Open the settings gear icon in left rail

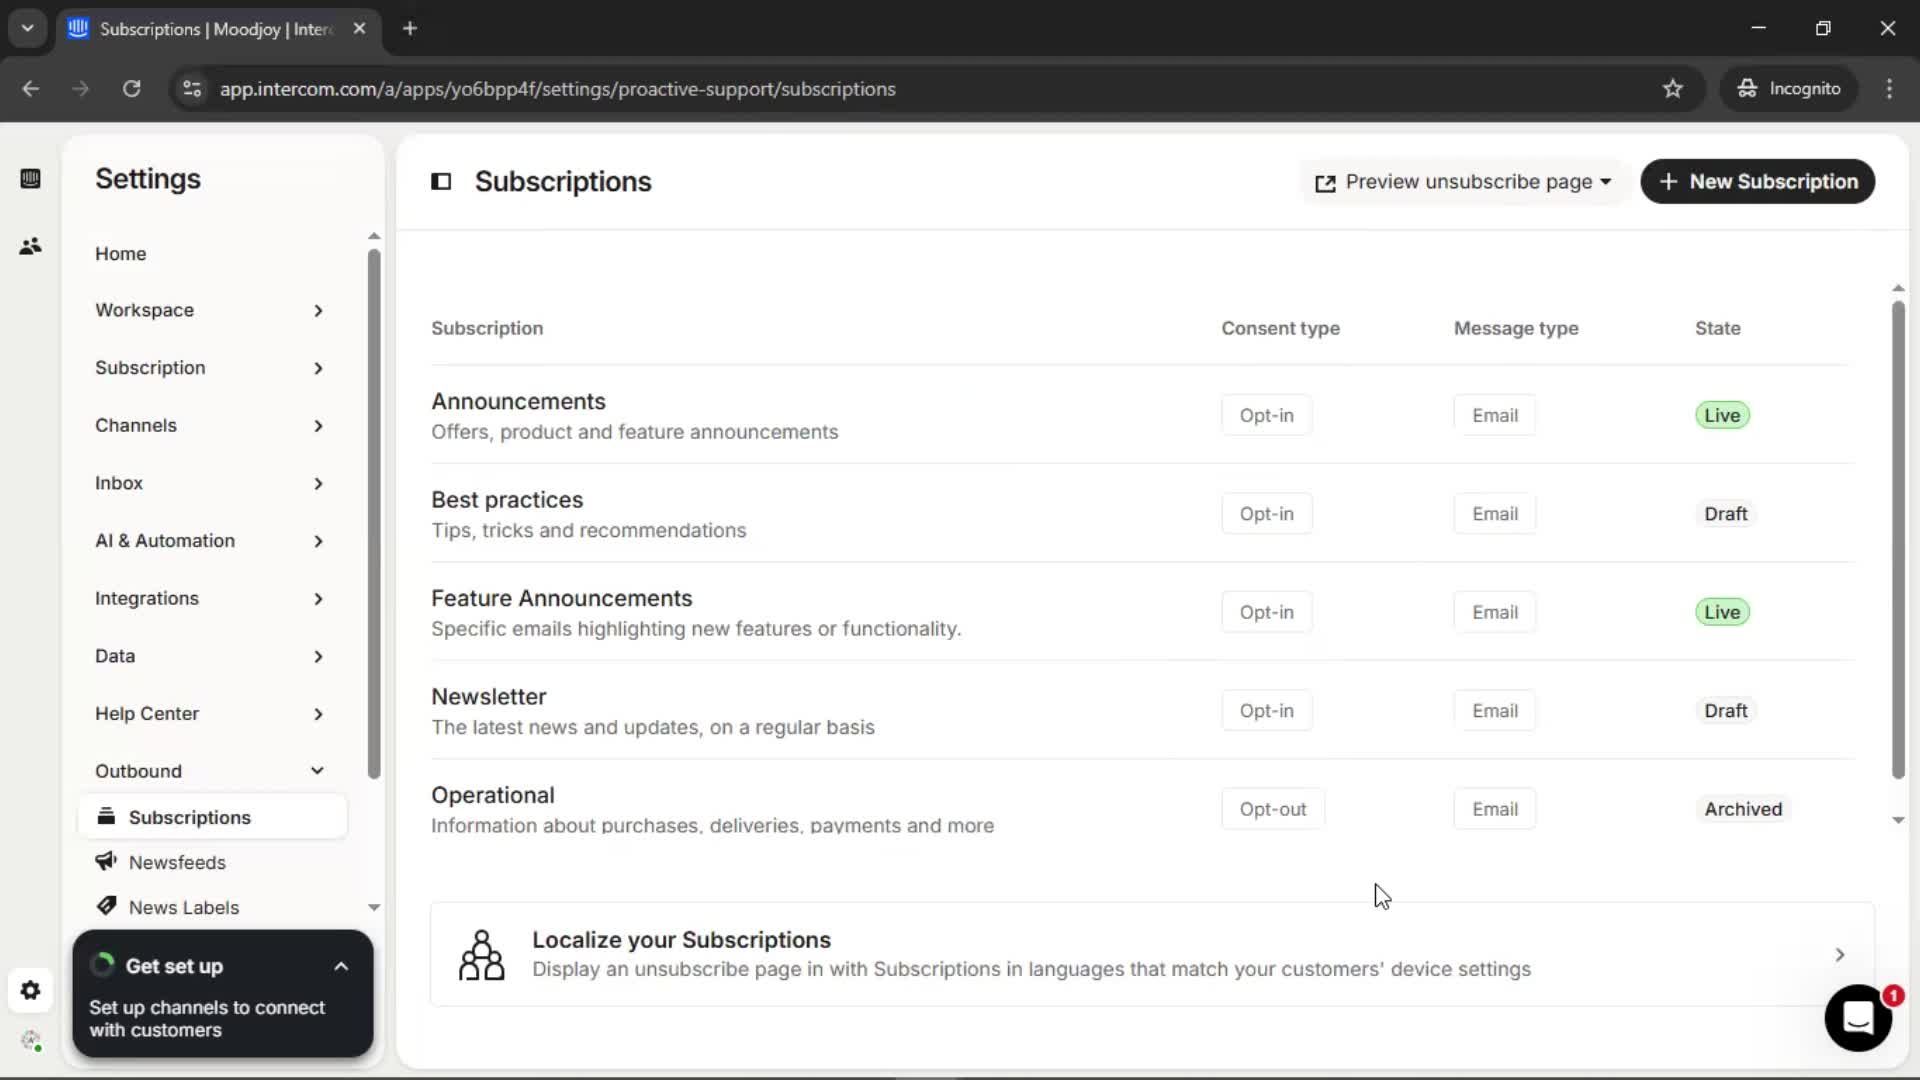click(30, 990)
